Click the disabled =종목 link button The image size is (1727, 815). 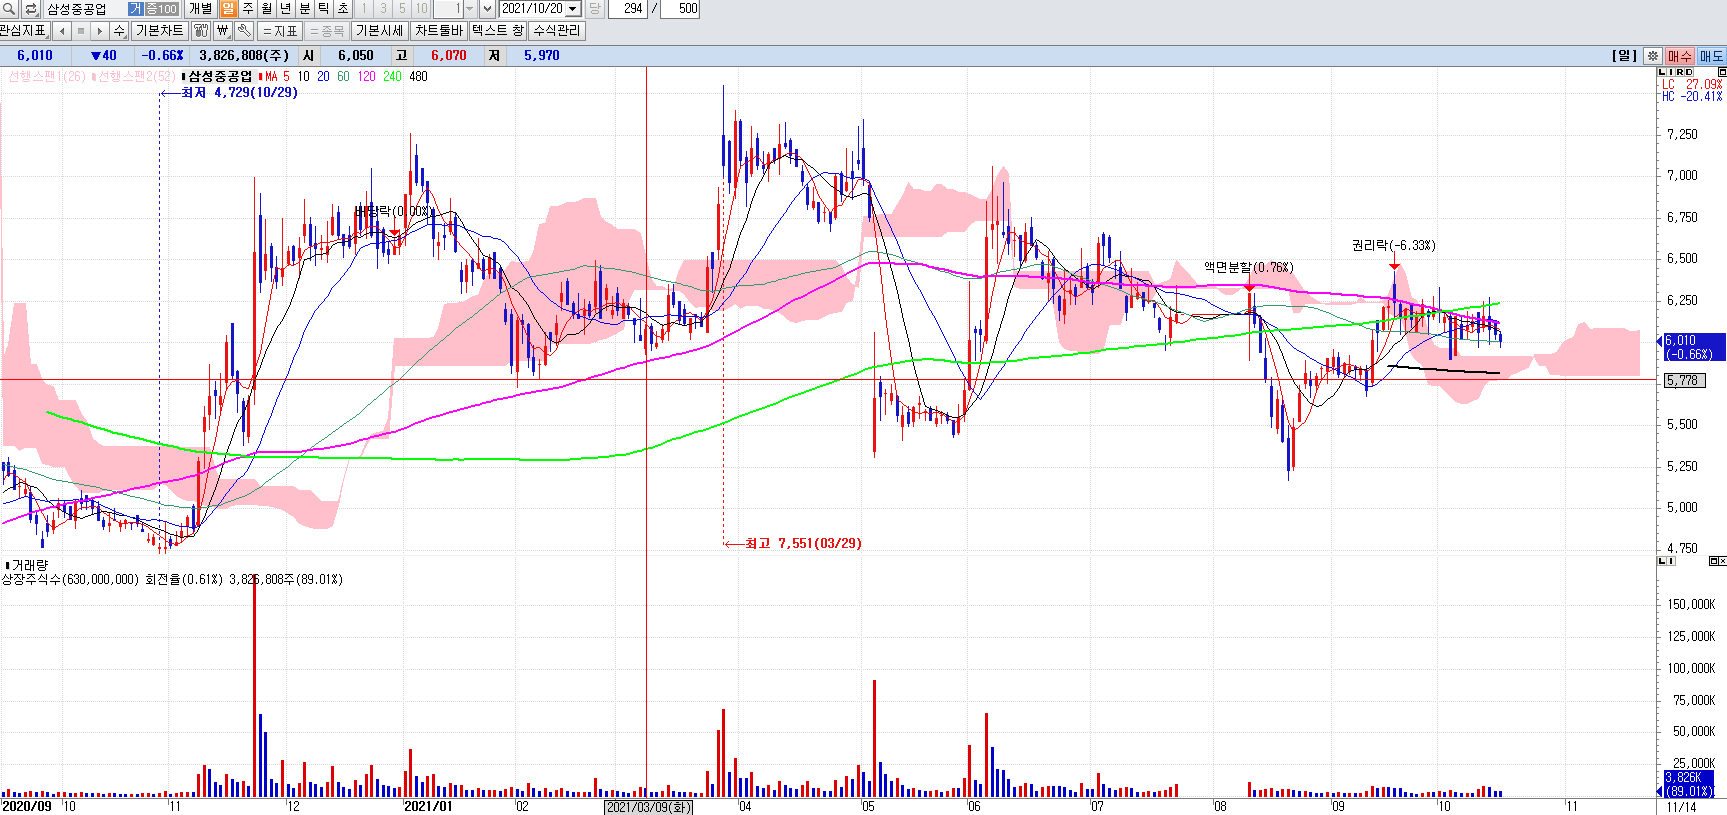coord(327,31)
